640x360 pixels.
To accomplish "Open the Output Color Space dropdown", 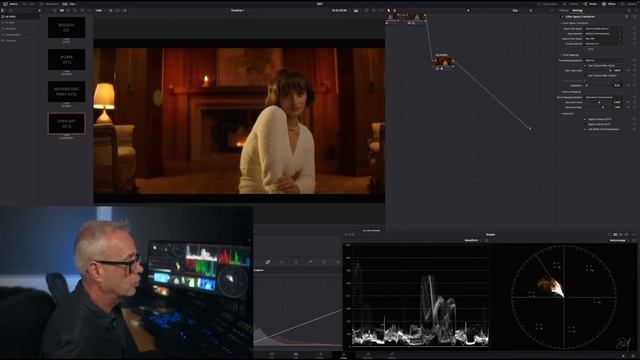I will [603, 39].
